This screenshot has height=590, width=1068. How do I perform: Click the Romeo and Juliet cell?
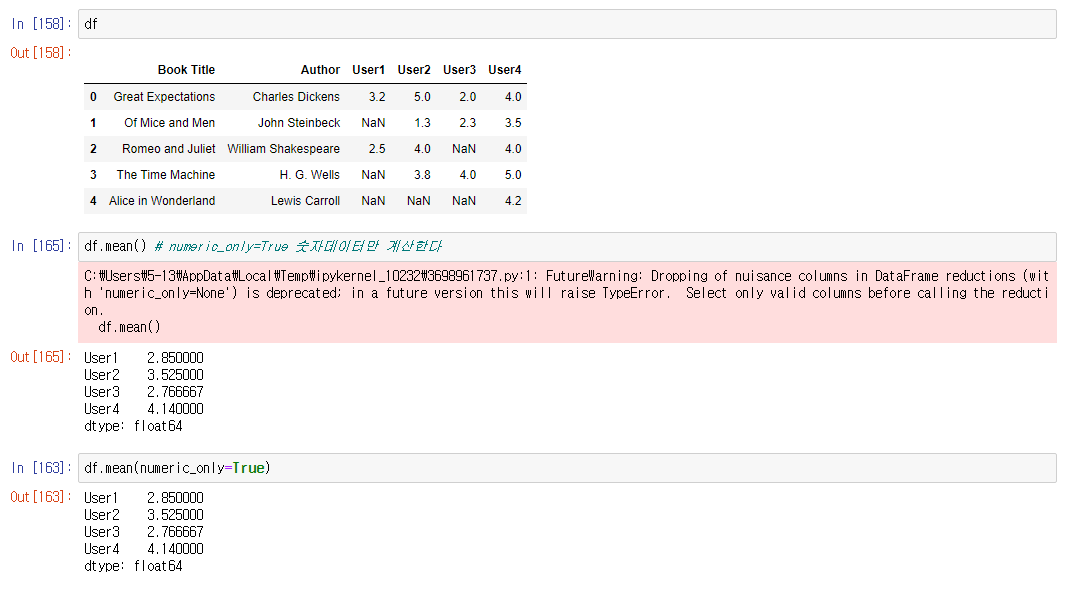tap(169, 149)
